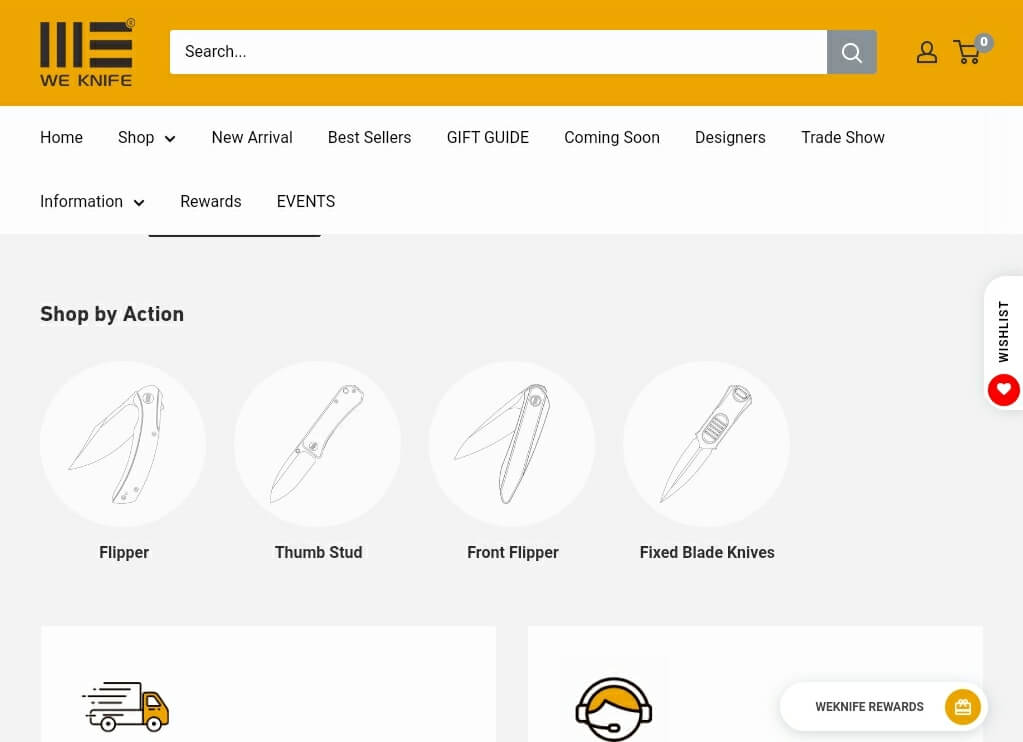The height and width of the screenshot is (742, 1023).
Task: Open the user account icon
Action: (926, 52)
